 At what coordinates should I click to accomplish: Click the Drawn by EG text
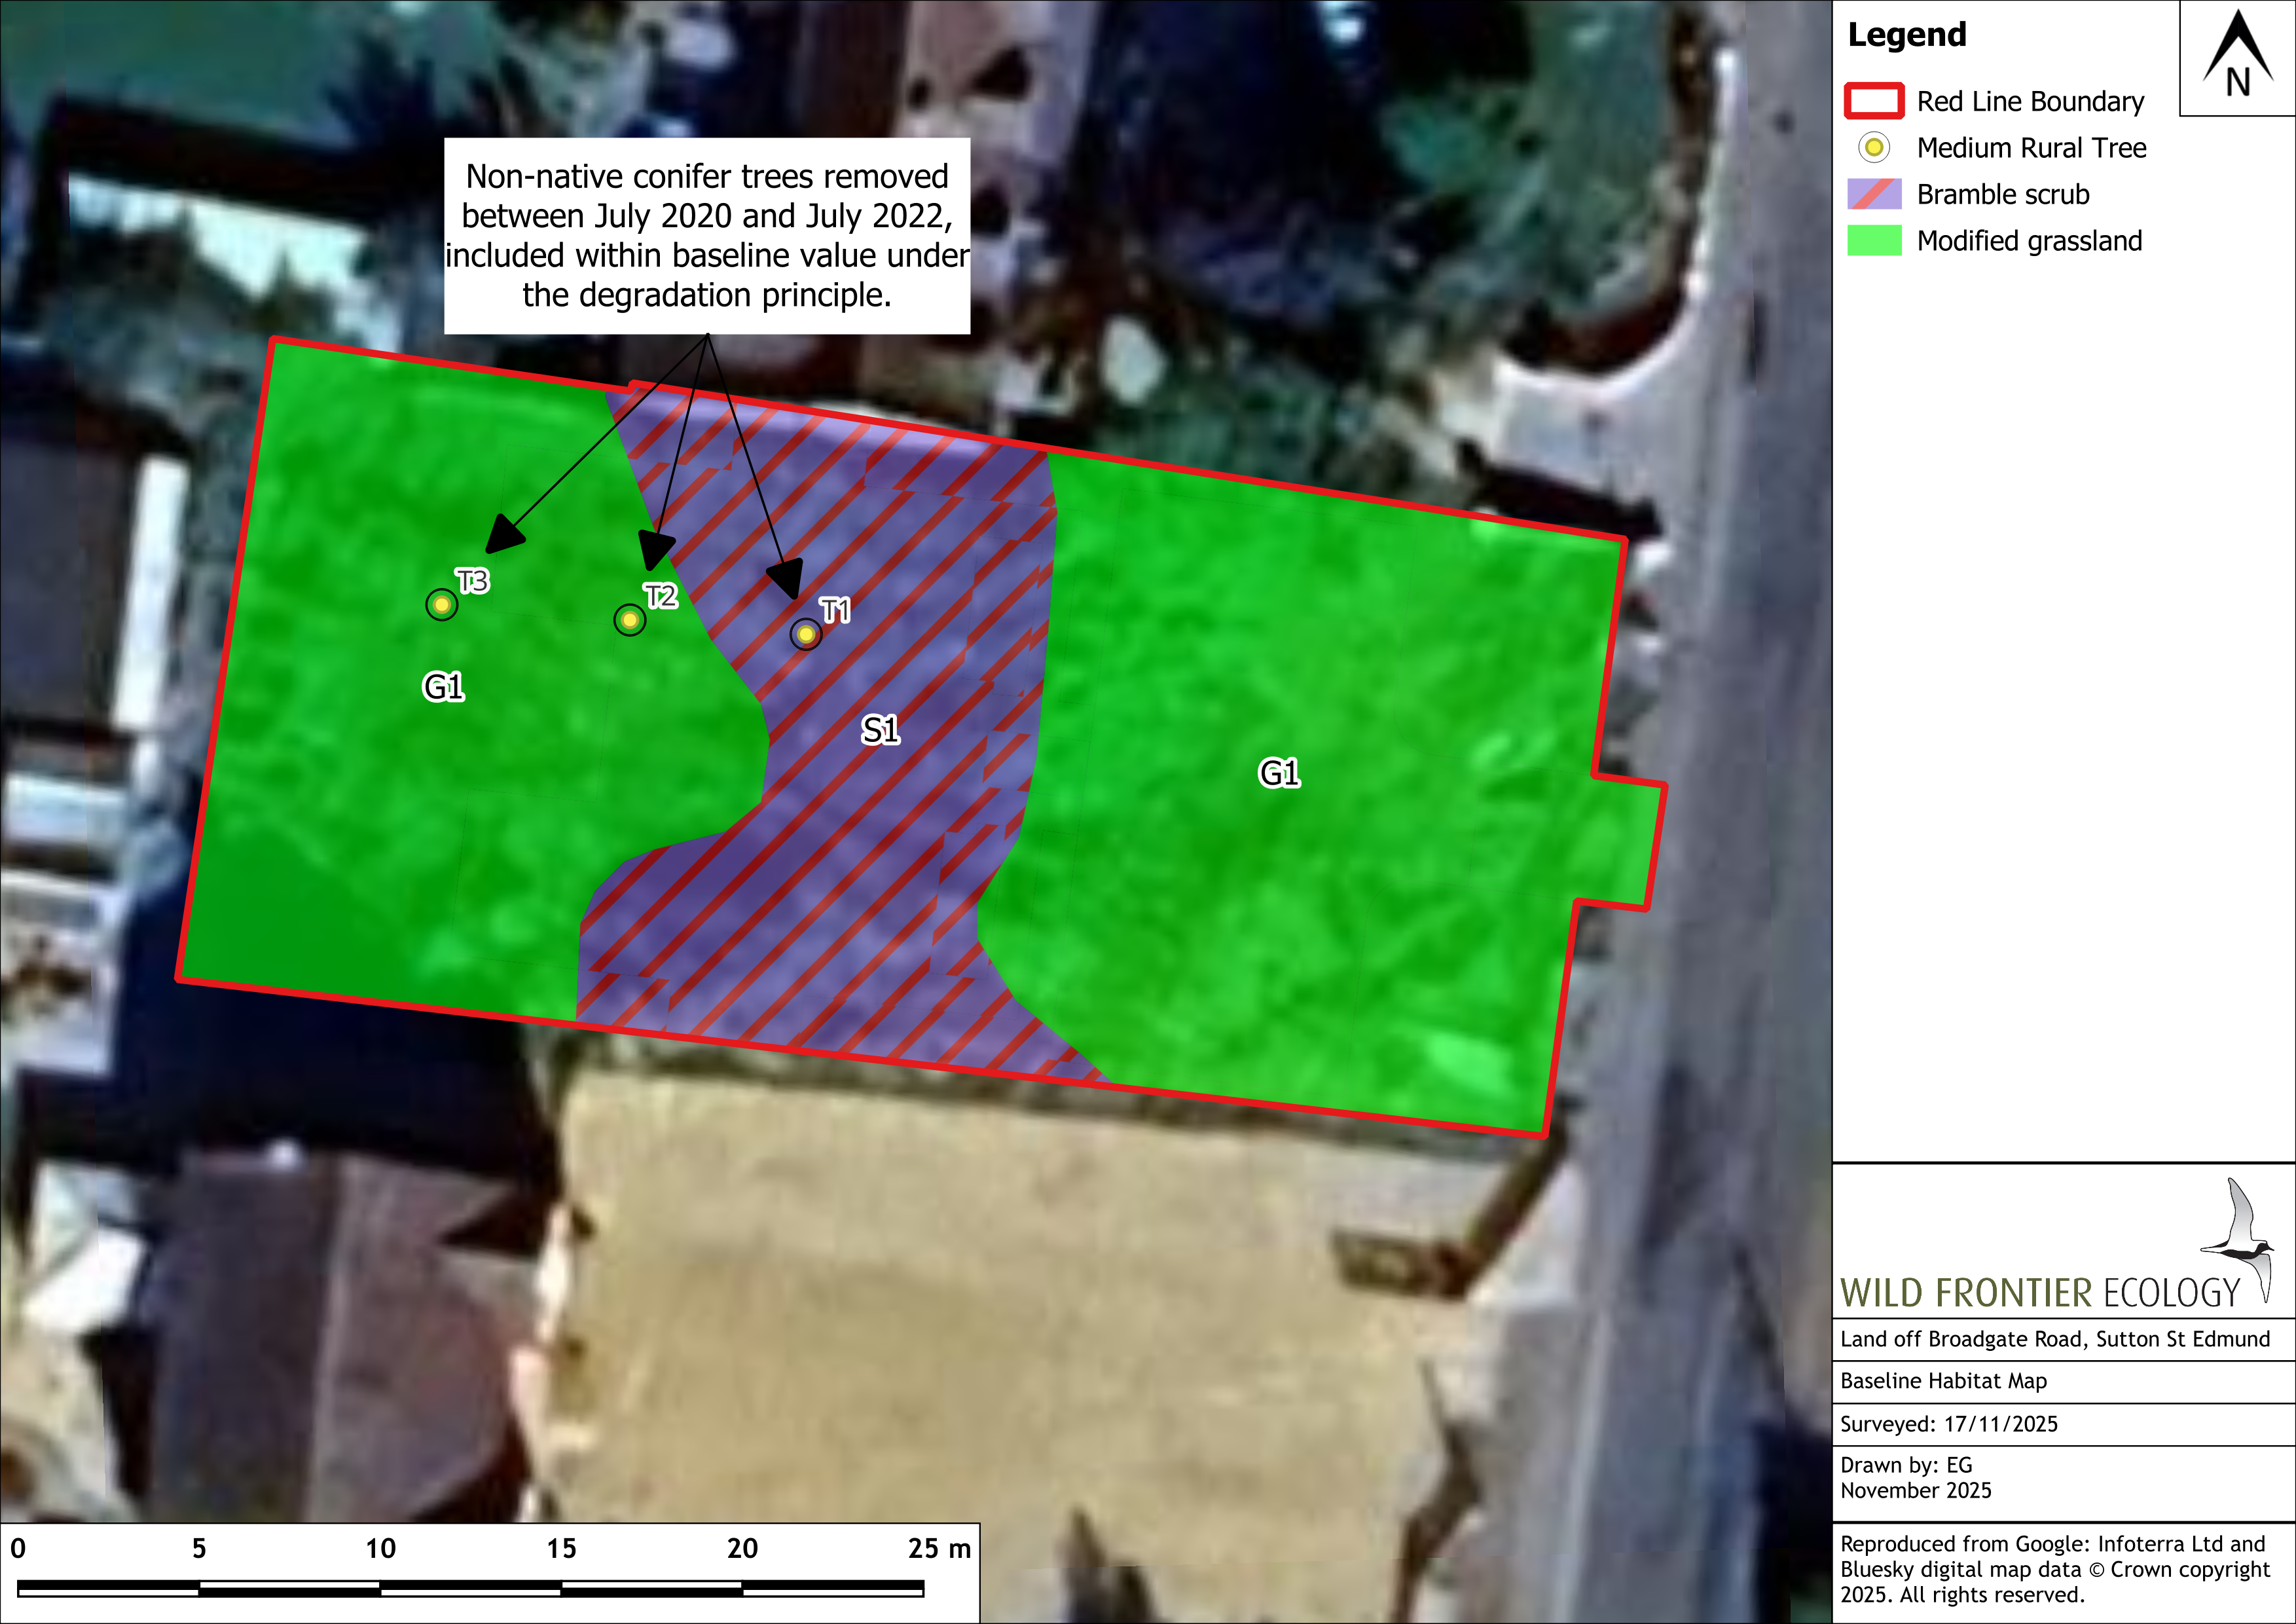[x=1906, y=1465]
